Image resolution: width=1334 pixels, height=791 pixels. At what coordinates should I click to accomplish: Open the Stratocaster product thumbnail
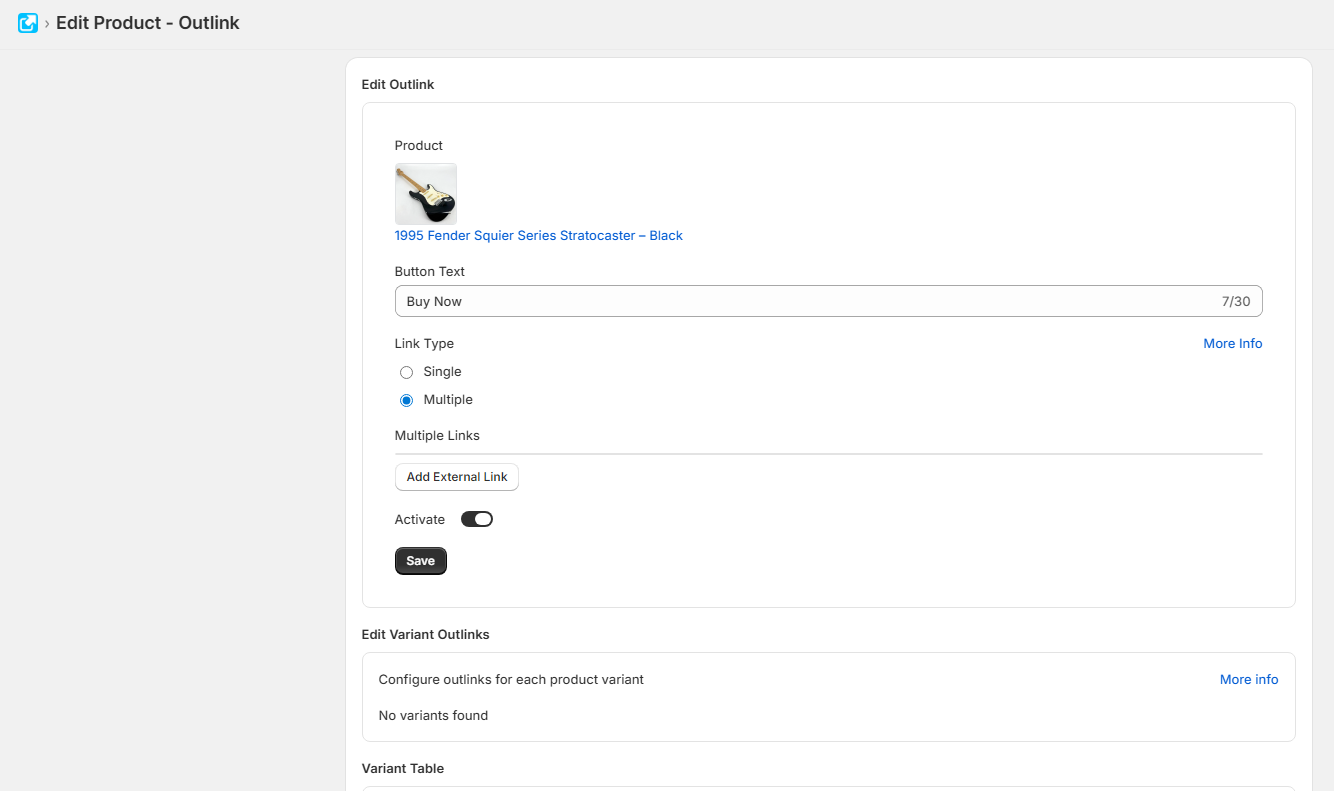(x=426, y=194)
